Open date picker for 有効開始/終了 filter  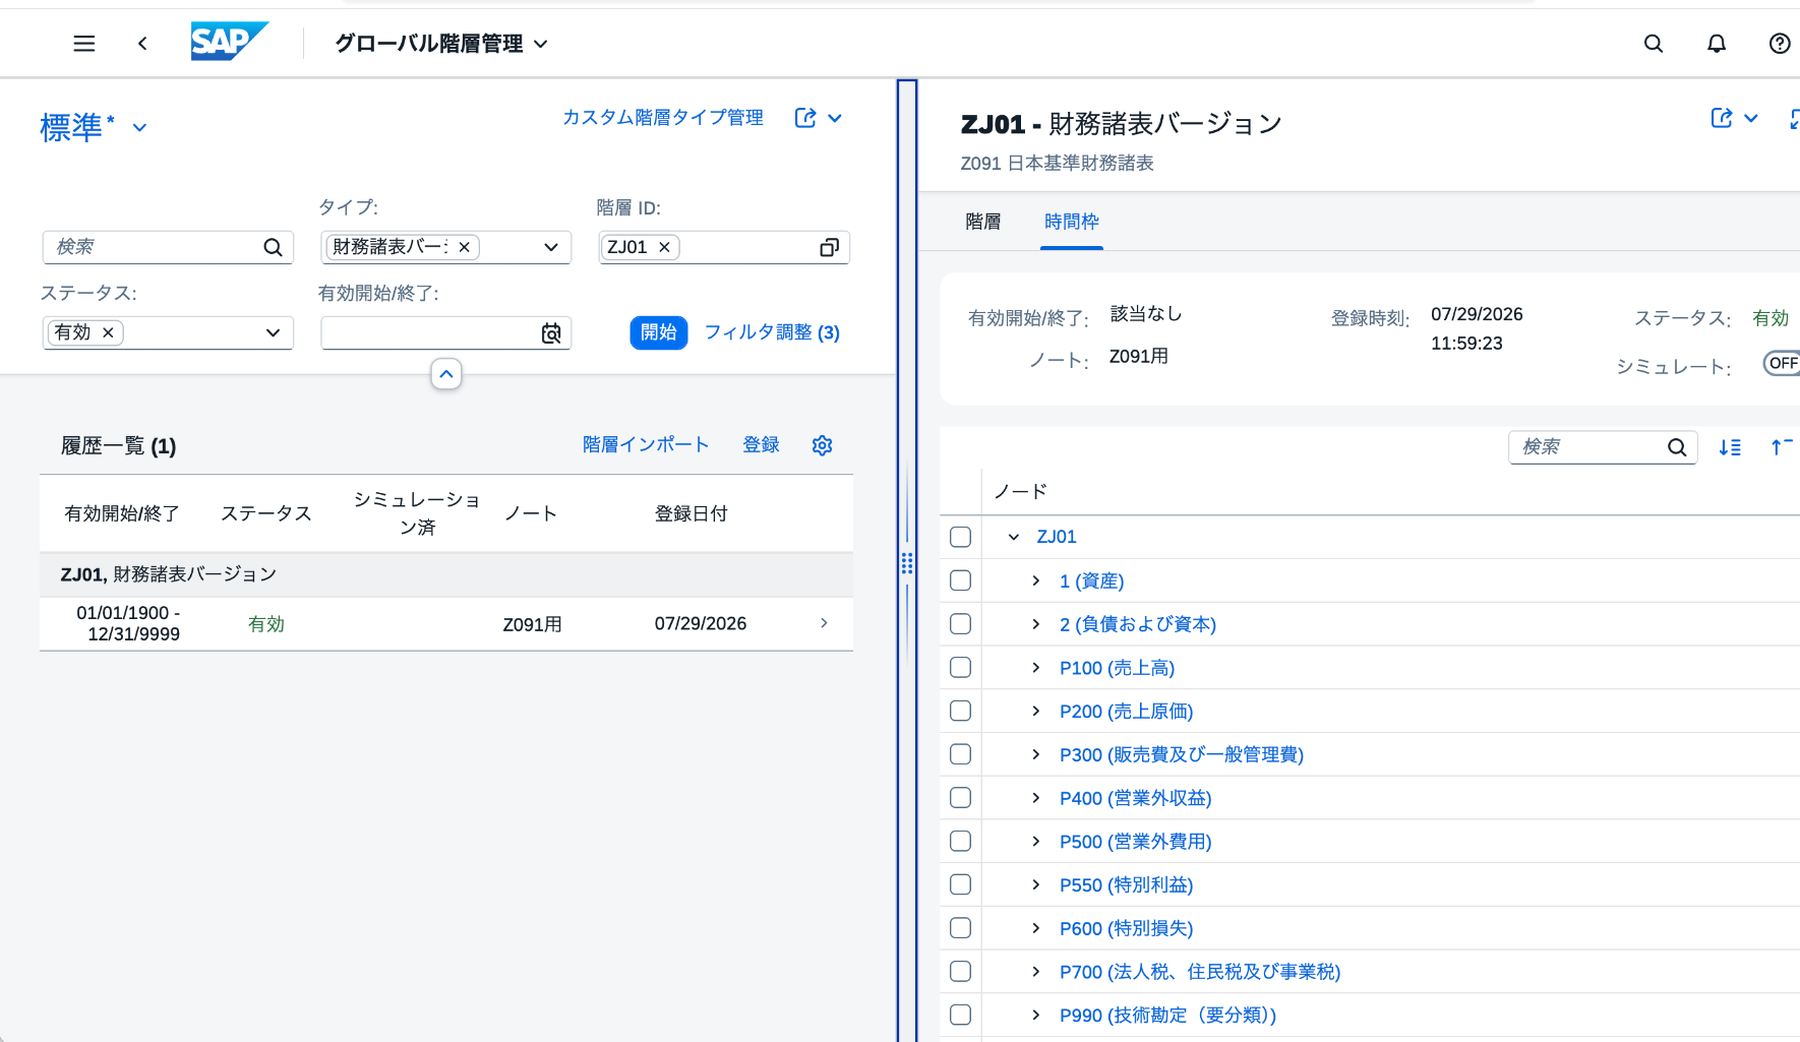tap(551, 333)
